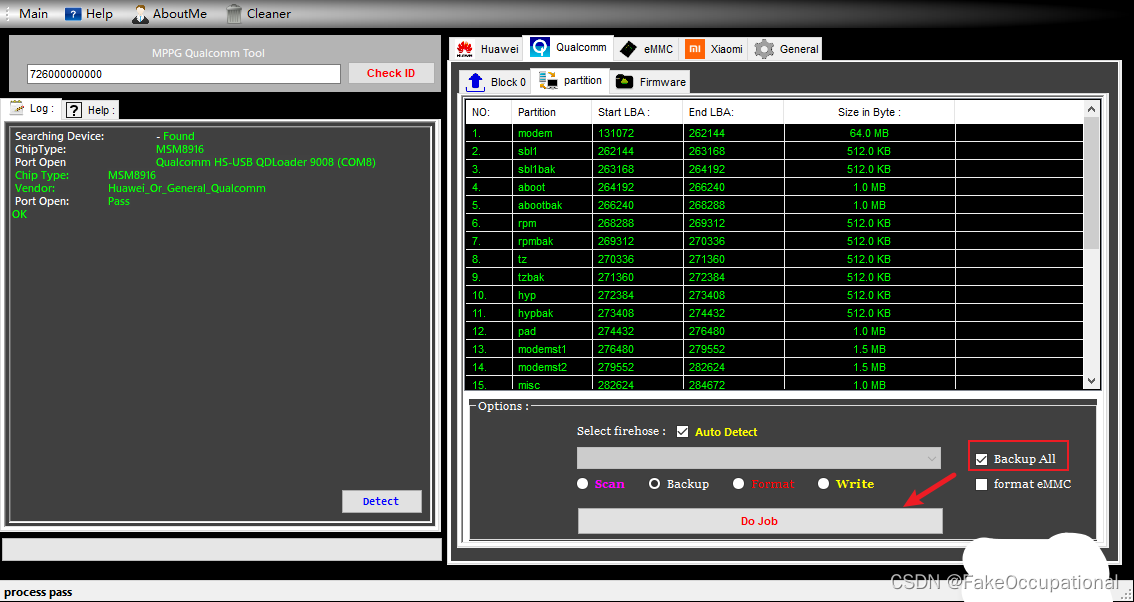Viewport: 1134px width, 602px height.
Task: Click the Log tab notepad icon
Action: tap(17, 108)
